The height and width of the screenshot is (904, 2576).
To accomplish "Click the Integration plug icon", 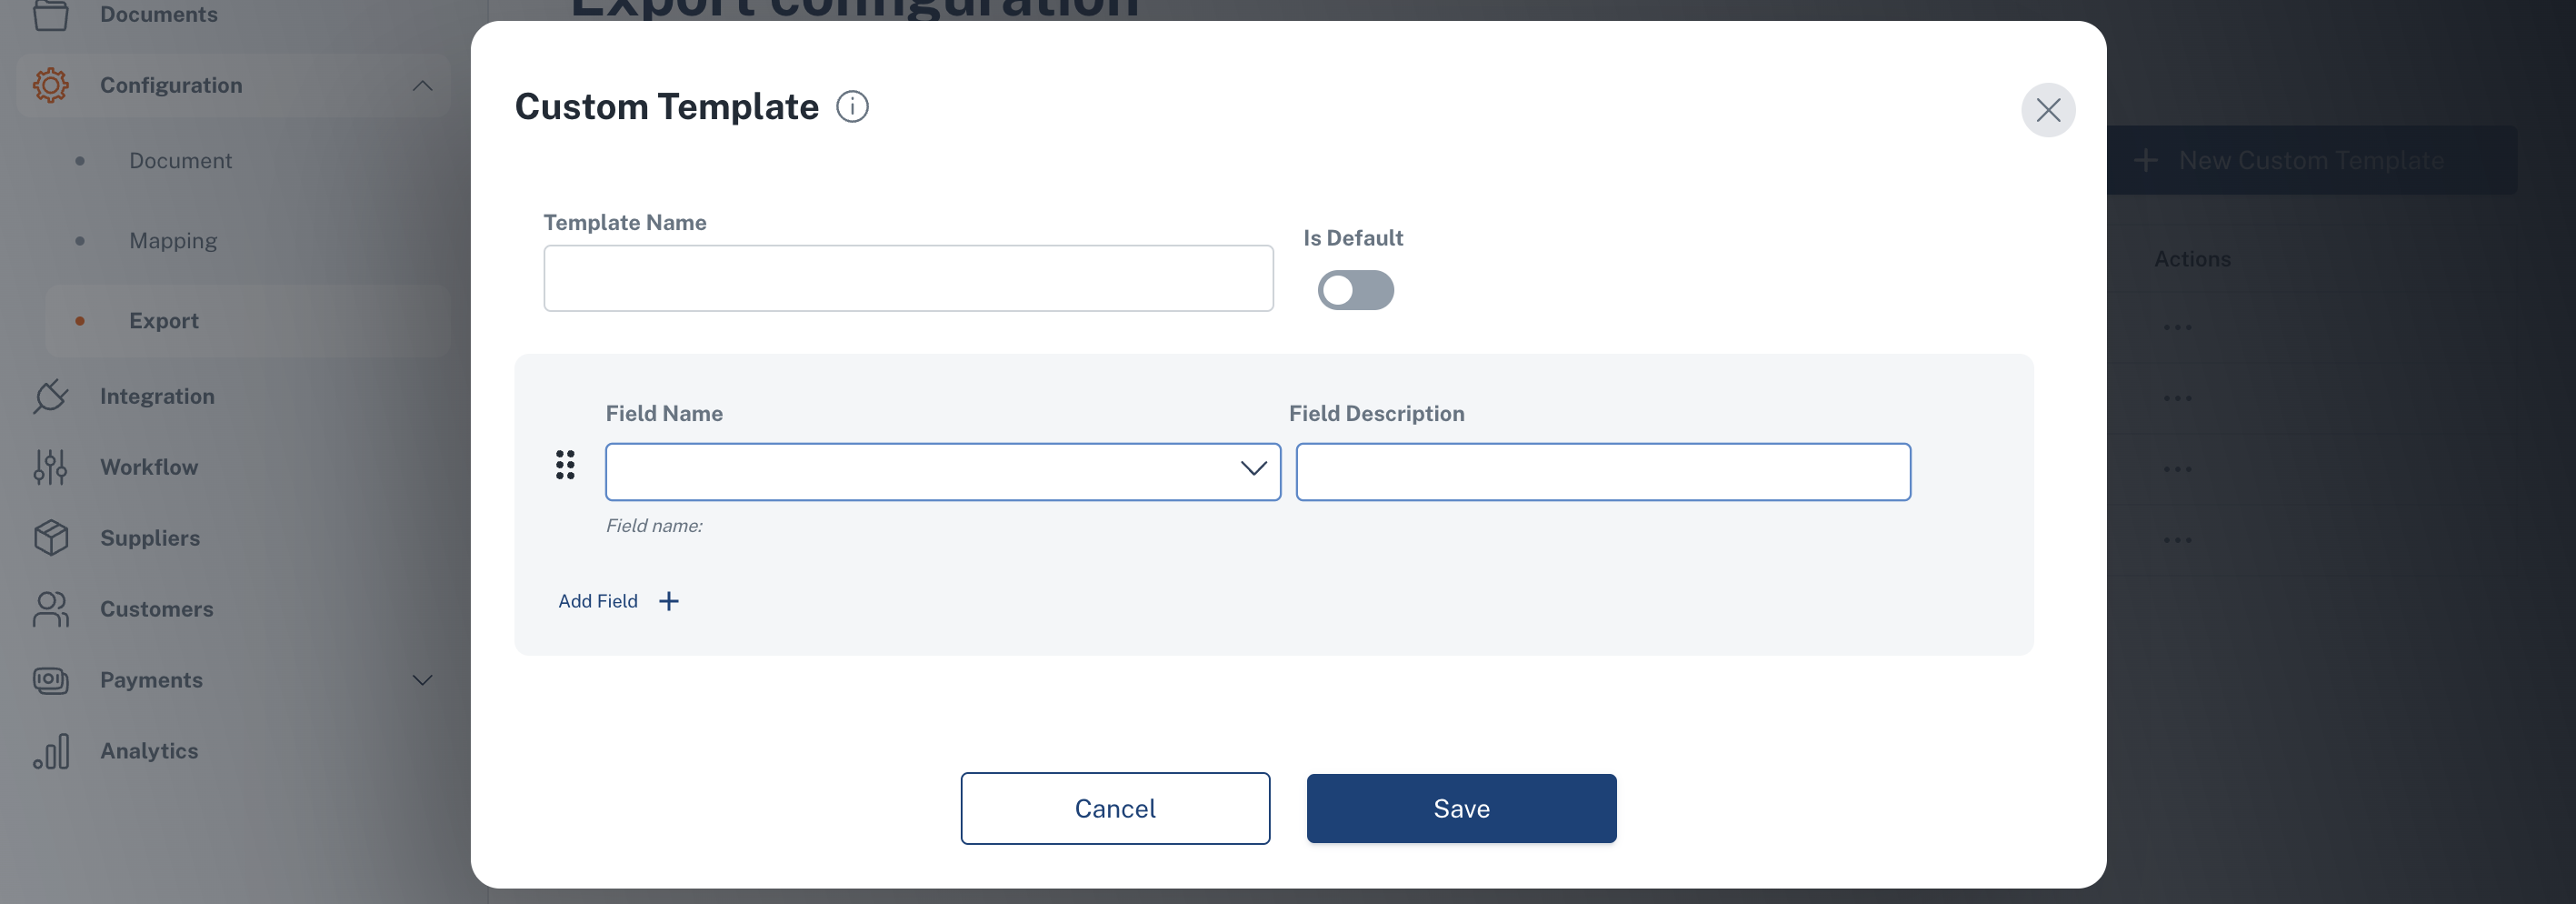I will pos(51,396).
